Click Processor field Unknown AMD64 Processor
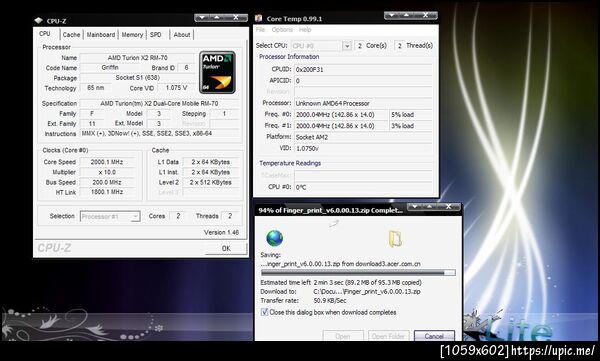The height and width of the screenshot is (361, 600). (363, 103)
